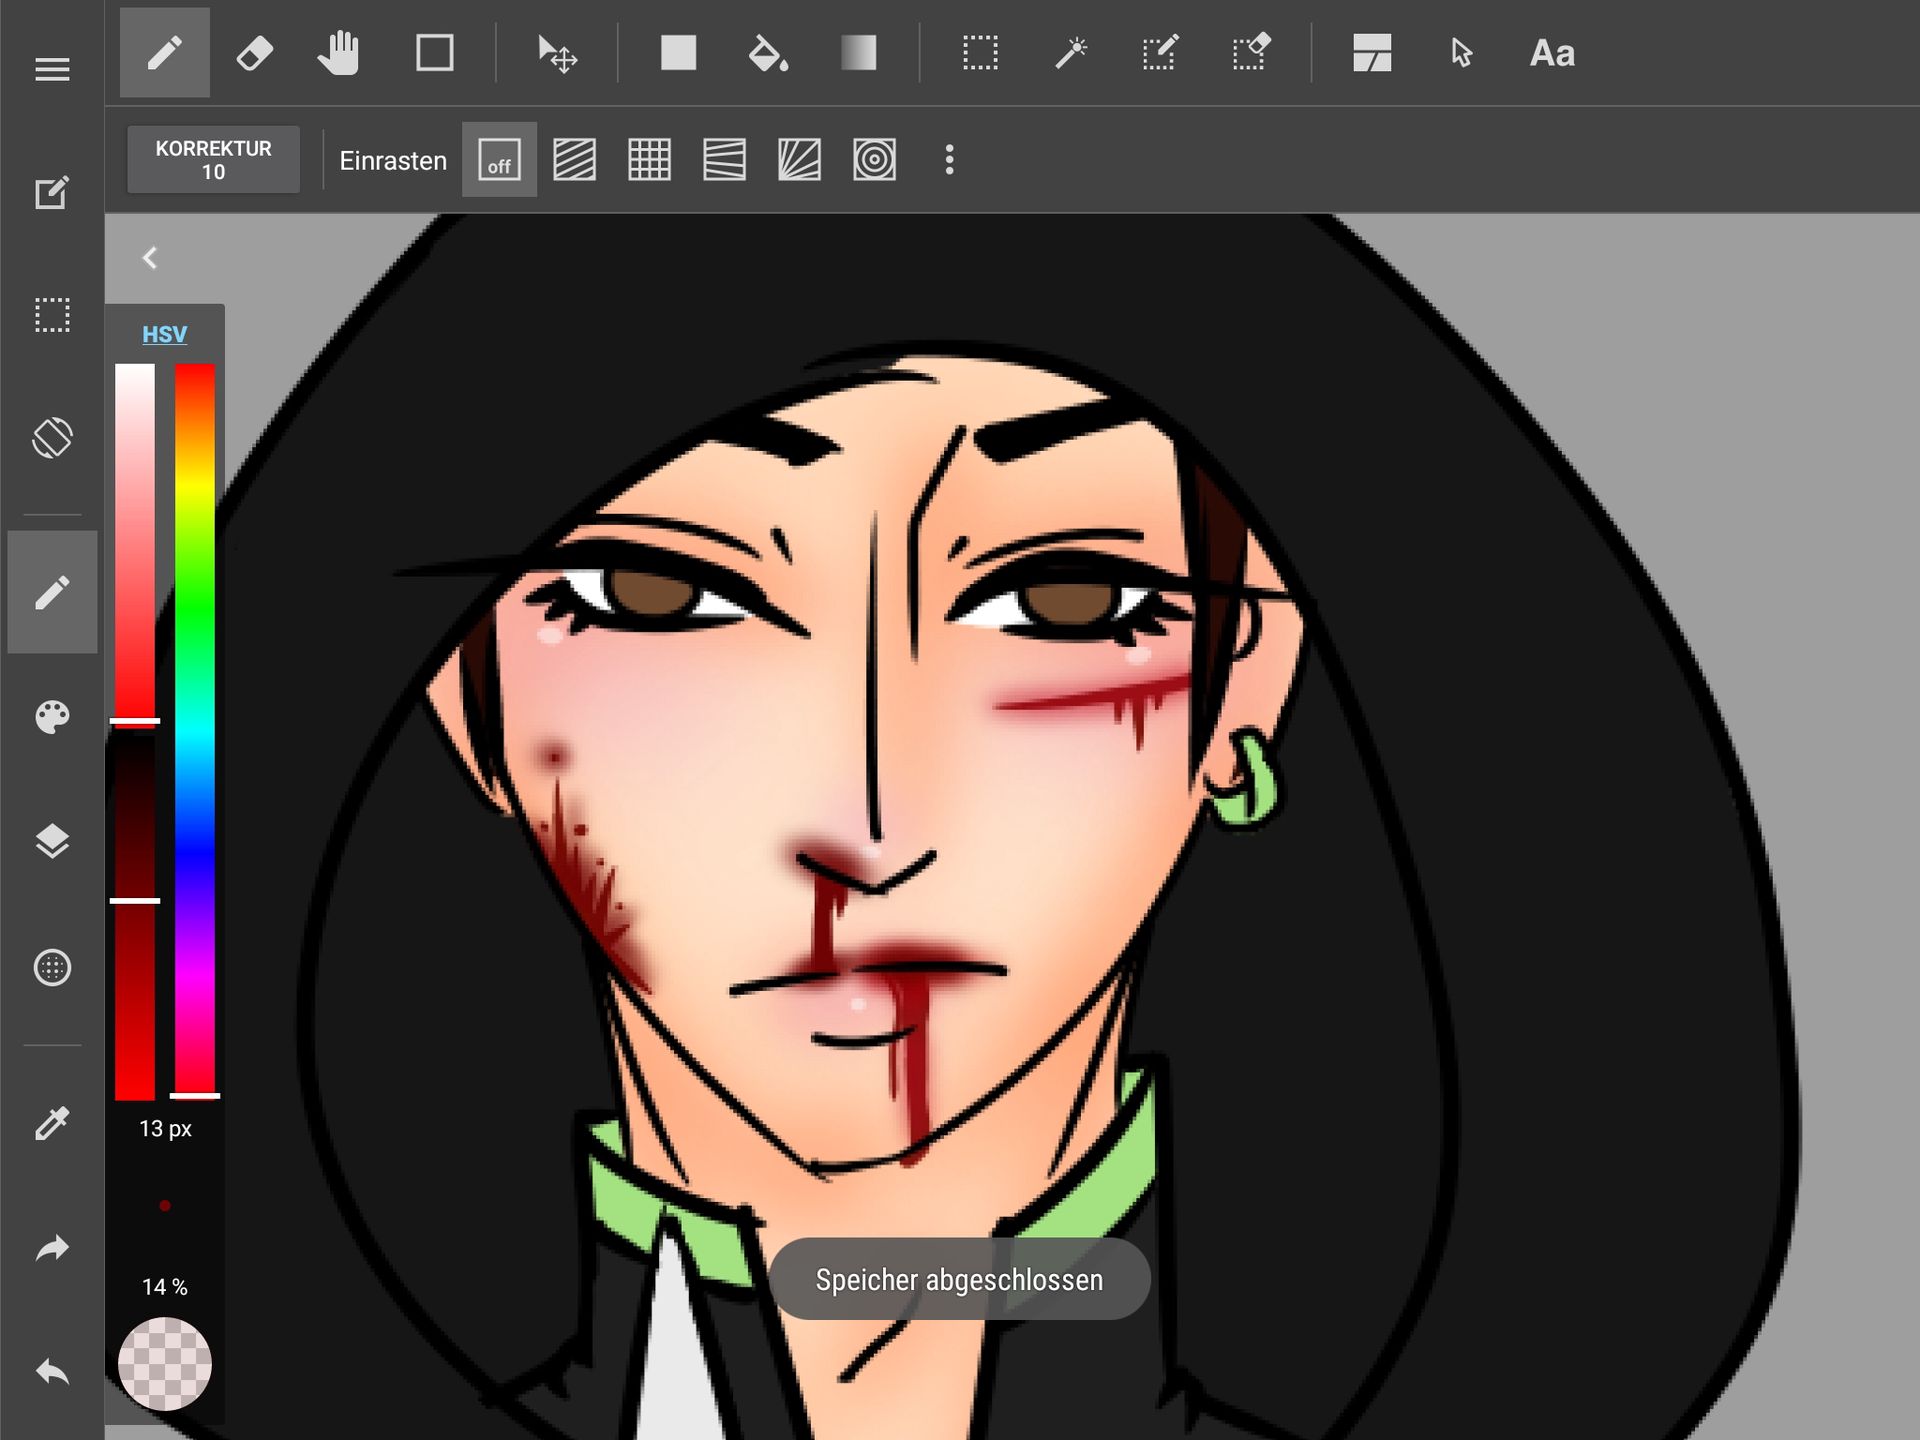Open the hamburger main menu
This screenshot has height=1440, width=1920.
(52, 69)
